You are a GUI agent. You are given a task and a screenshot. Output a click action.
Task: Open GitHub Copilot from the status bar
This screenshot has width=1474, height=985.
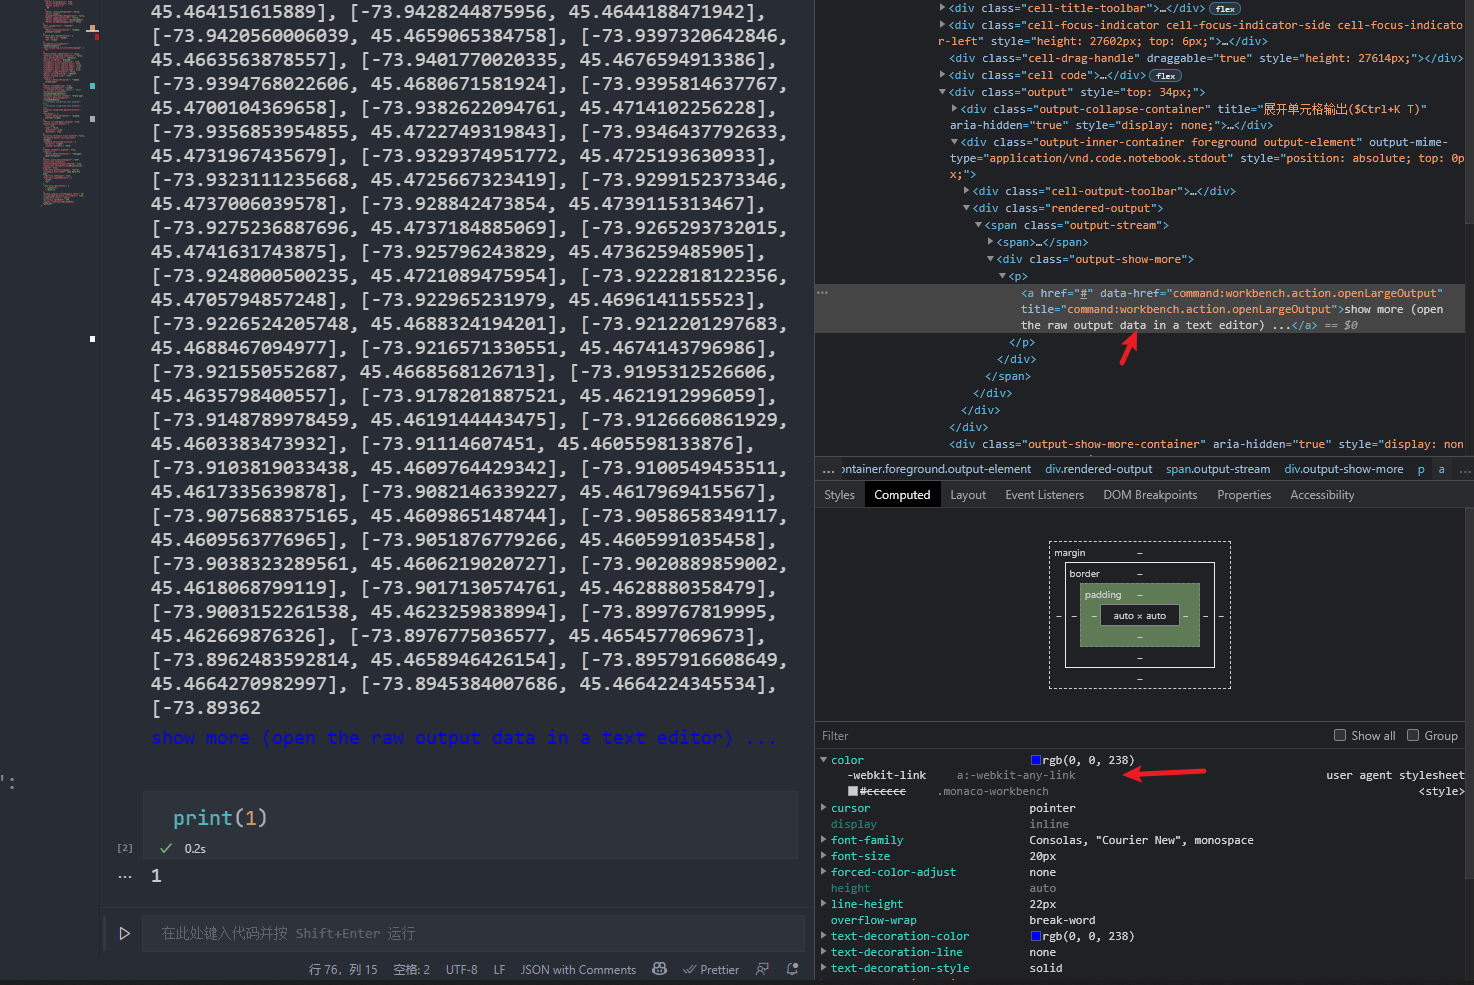pyautogui.click(x=659, y=969)
